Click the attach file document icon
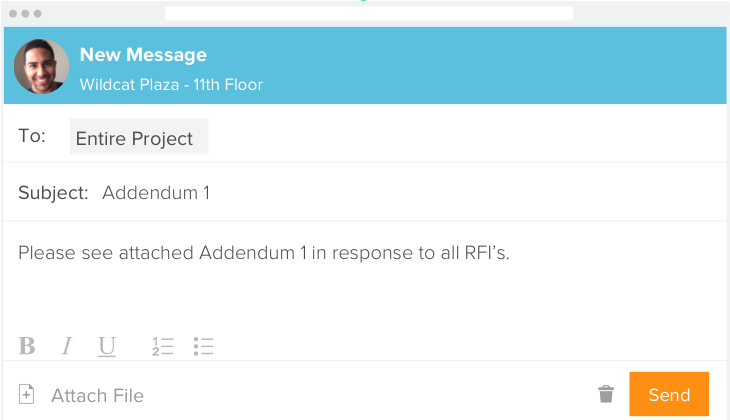 pos(27,395)
